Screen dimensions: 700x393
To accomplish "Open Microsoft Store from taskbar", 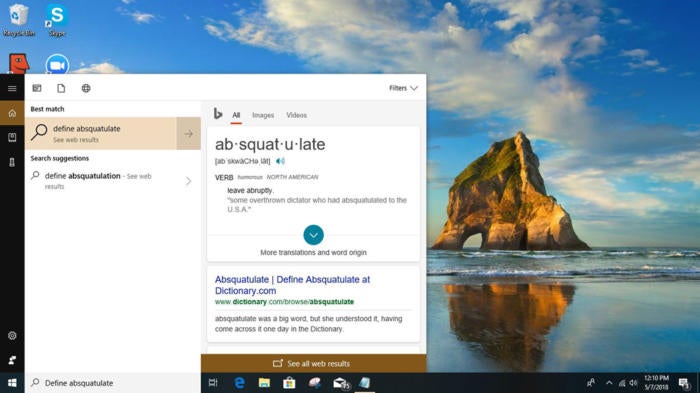I will (x=289, y=383).
